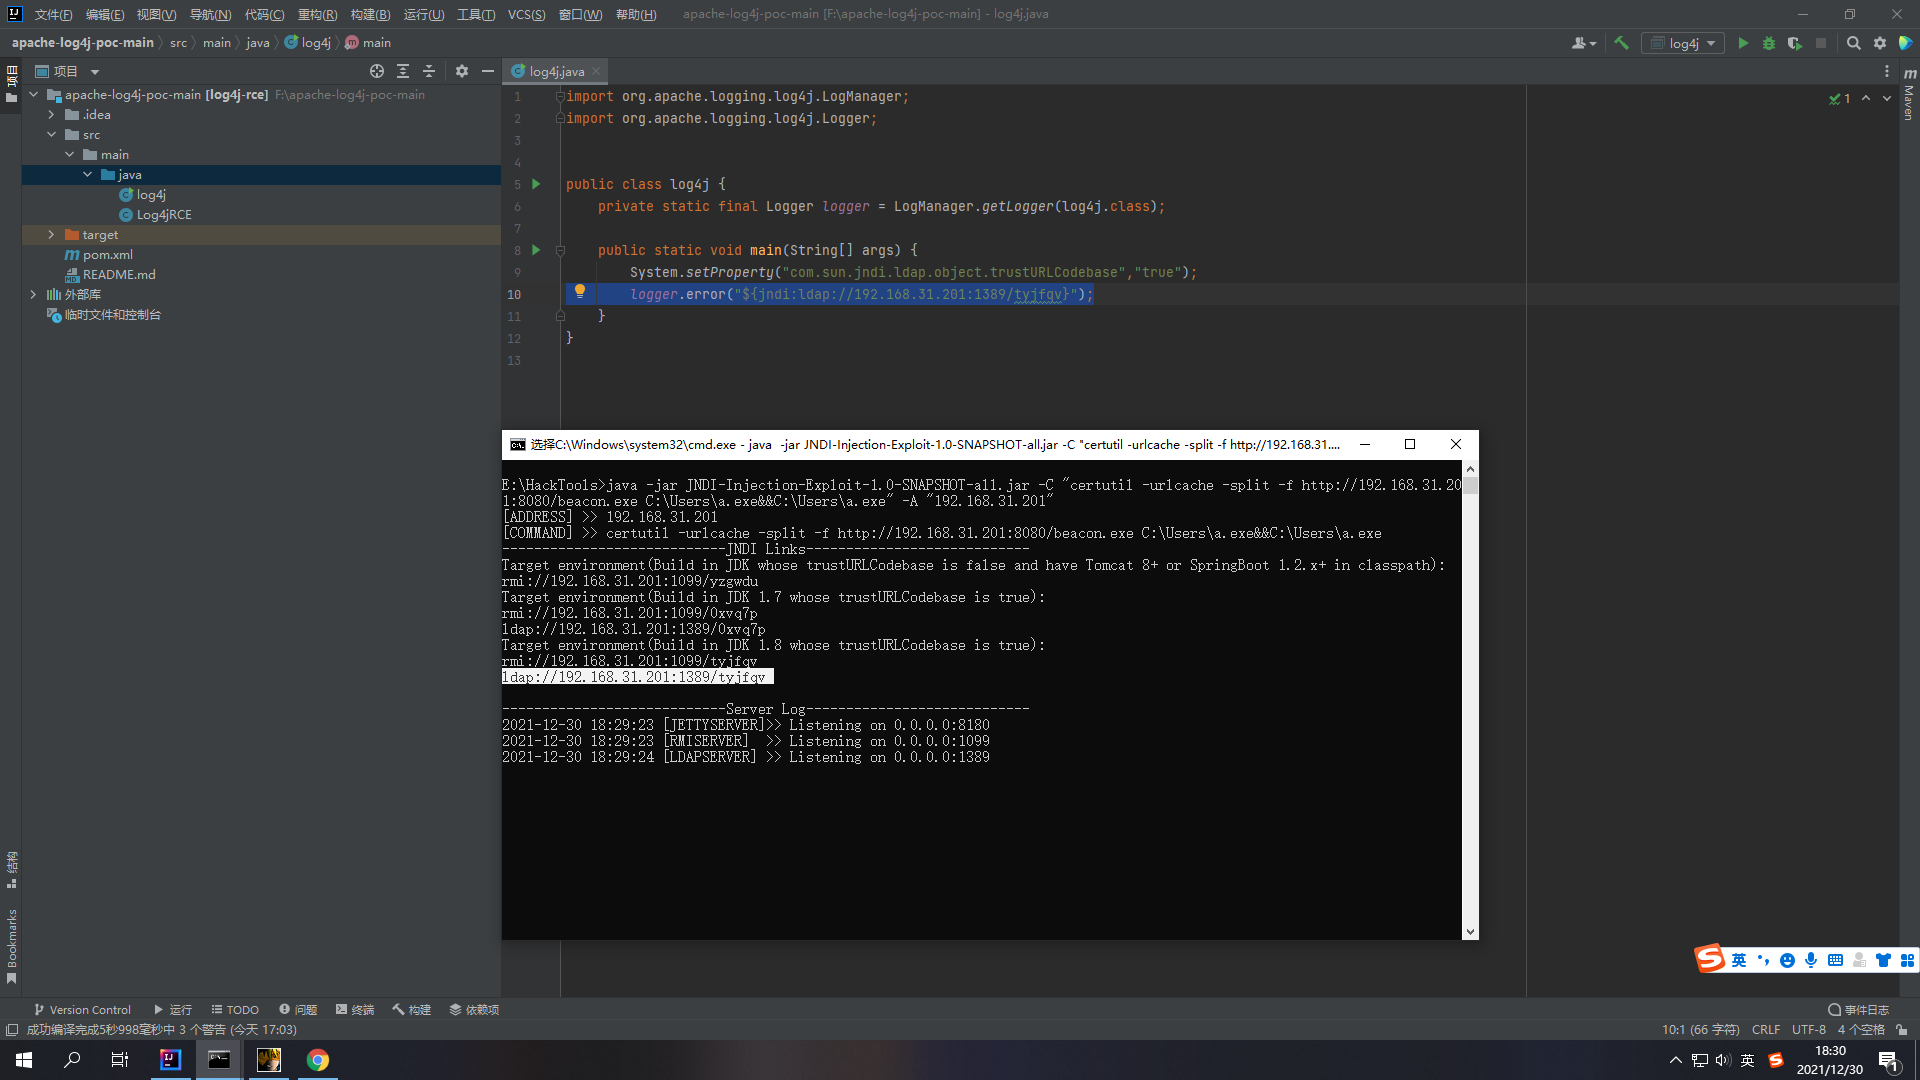Open the VCS menu
This screenshot has width=1920, height=1080.
(526, 14)
